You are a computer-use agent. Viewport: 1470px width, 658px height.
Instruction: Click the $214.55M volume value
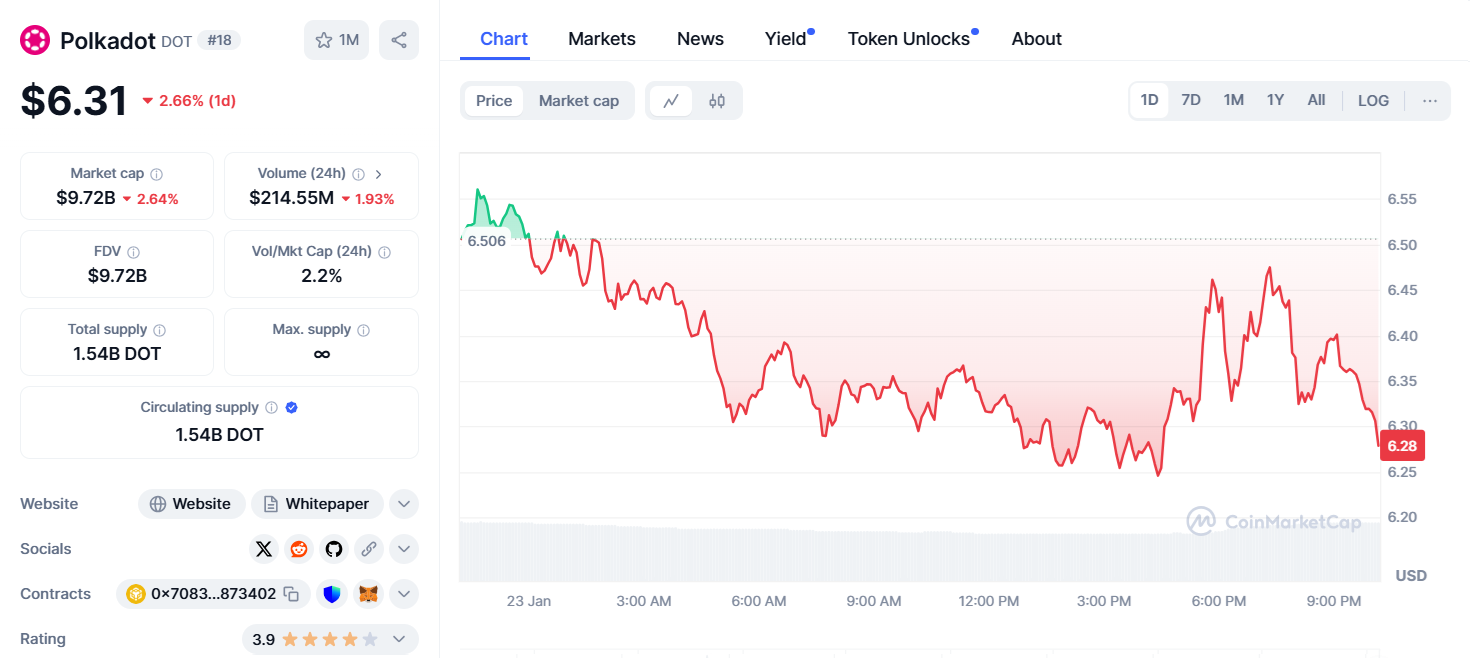tap(292, 198)
